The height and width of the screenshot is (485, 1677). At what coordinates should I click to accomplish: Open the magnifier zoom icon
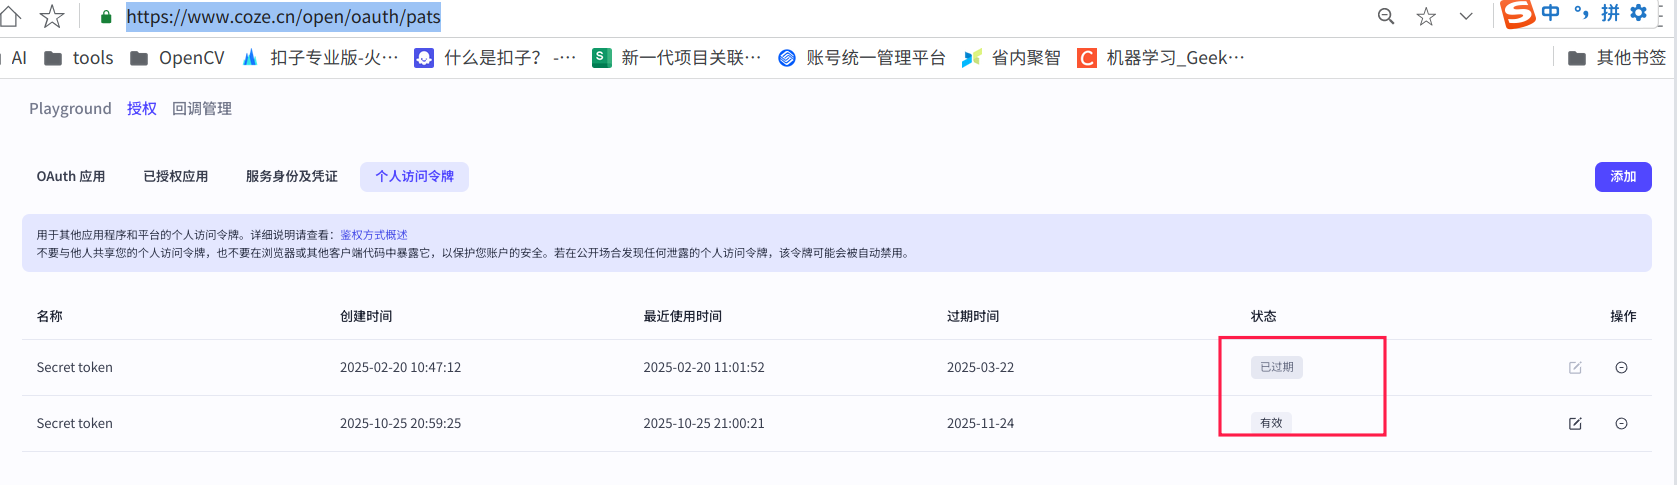(x=1386, y=16)
